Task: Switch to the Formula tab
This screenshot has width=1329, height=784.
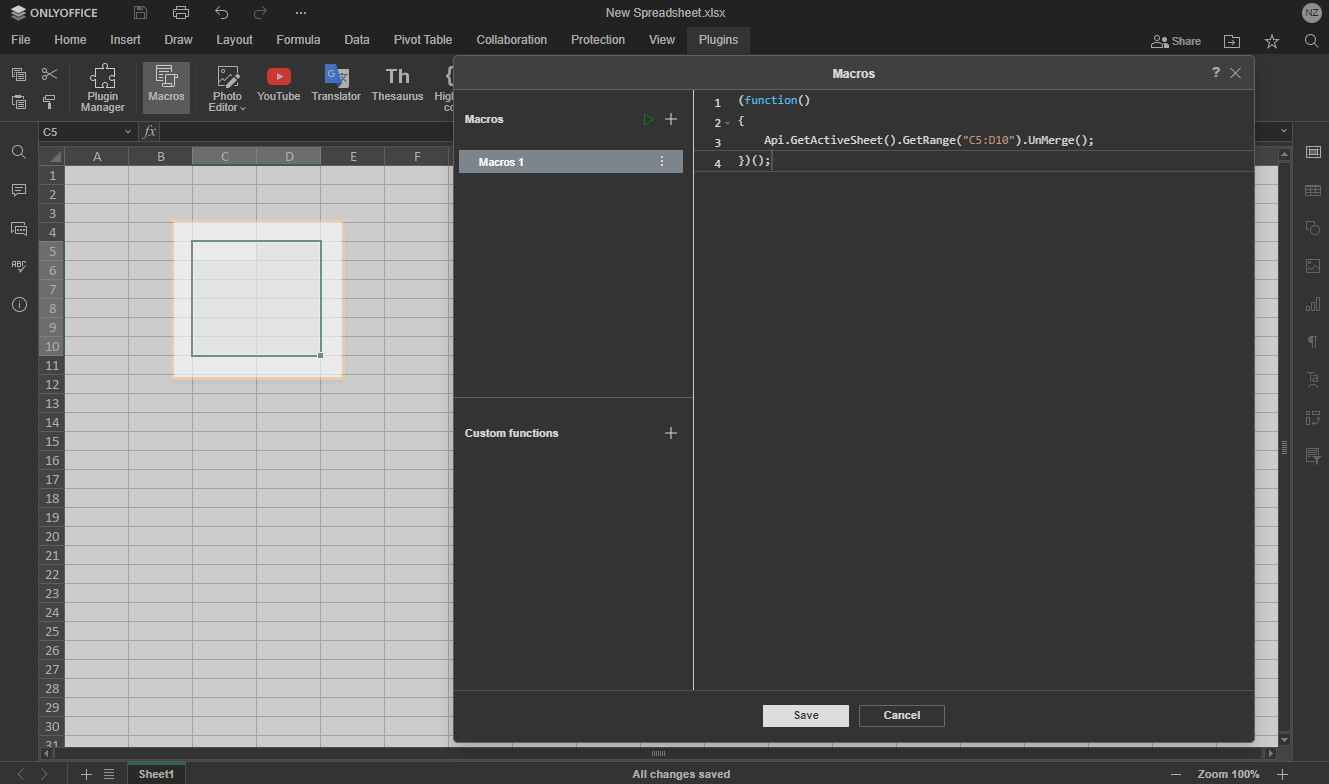Action: tap(298, 40)
